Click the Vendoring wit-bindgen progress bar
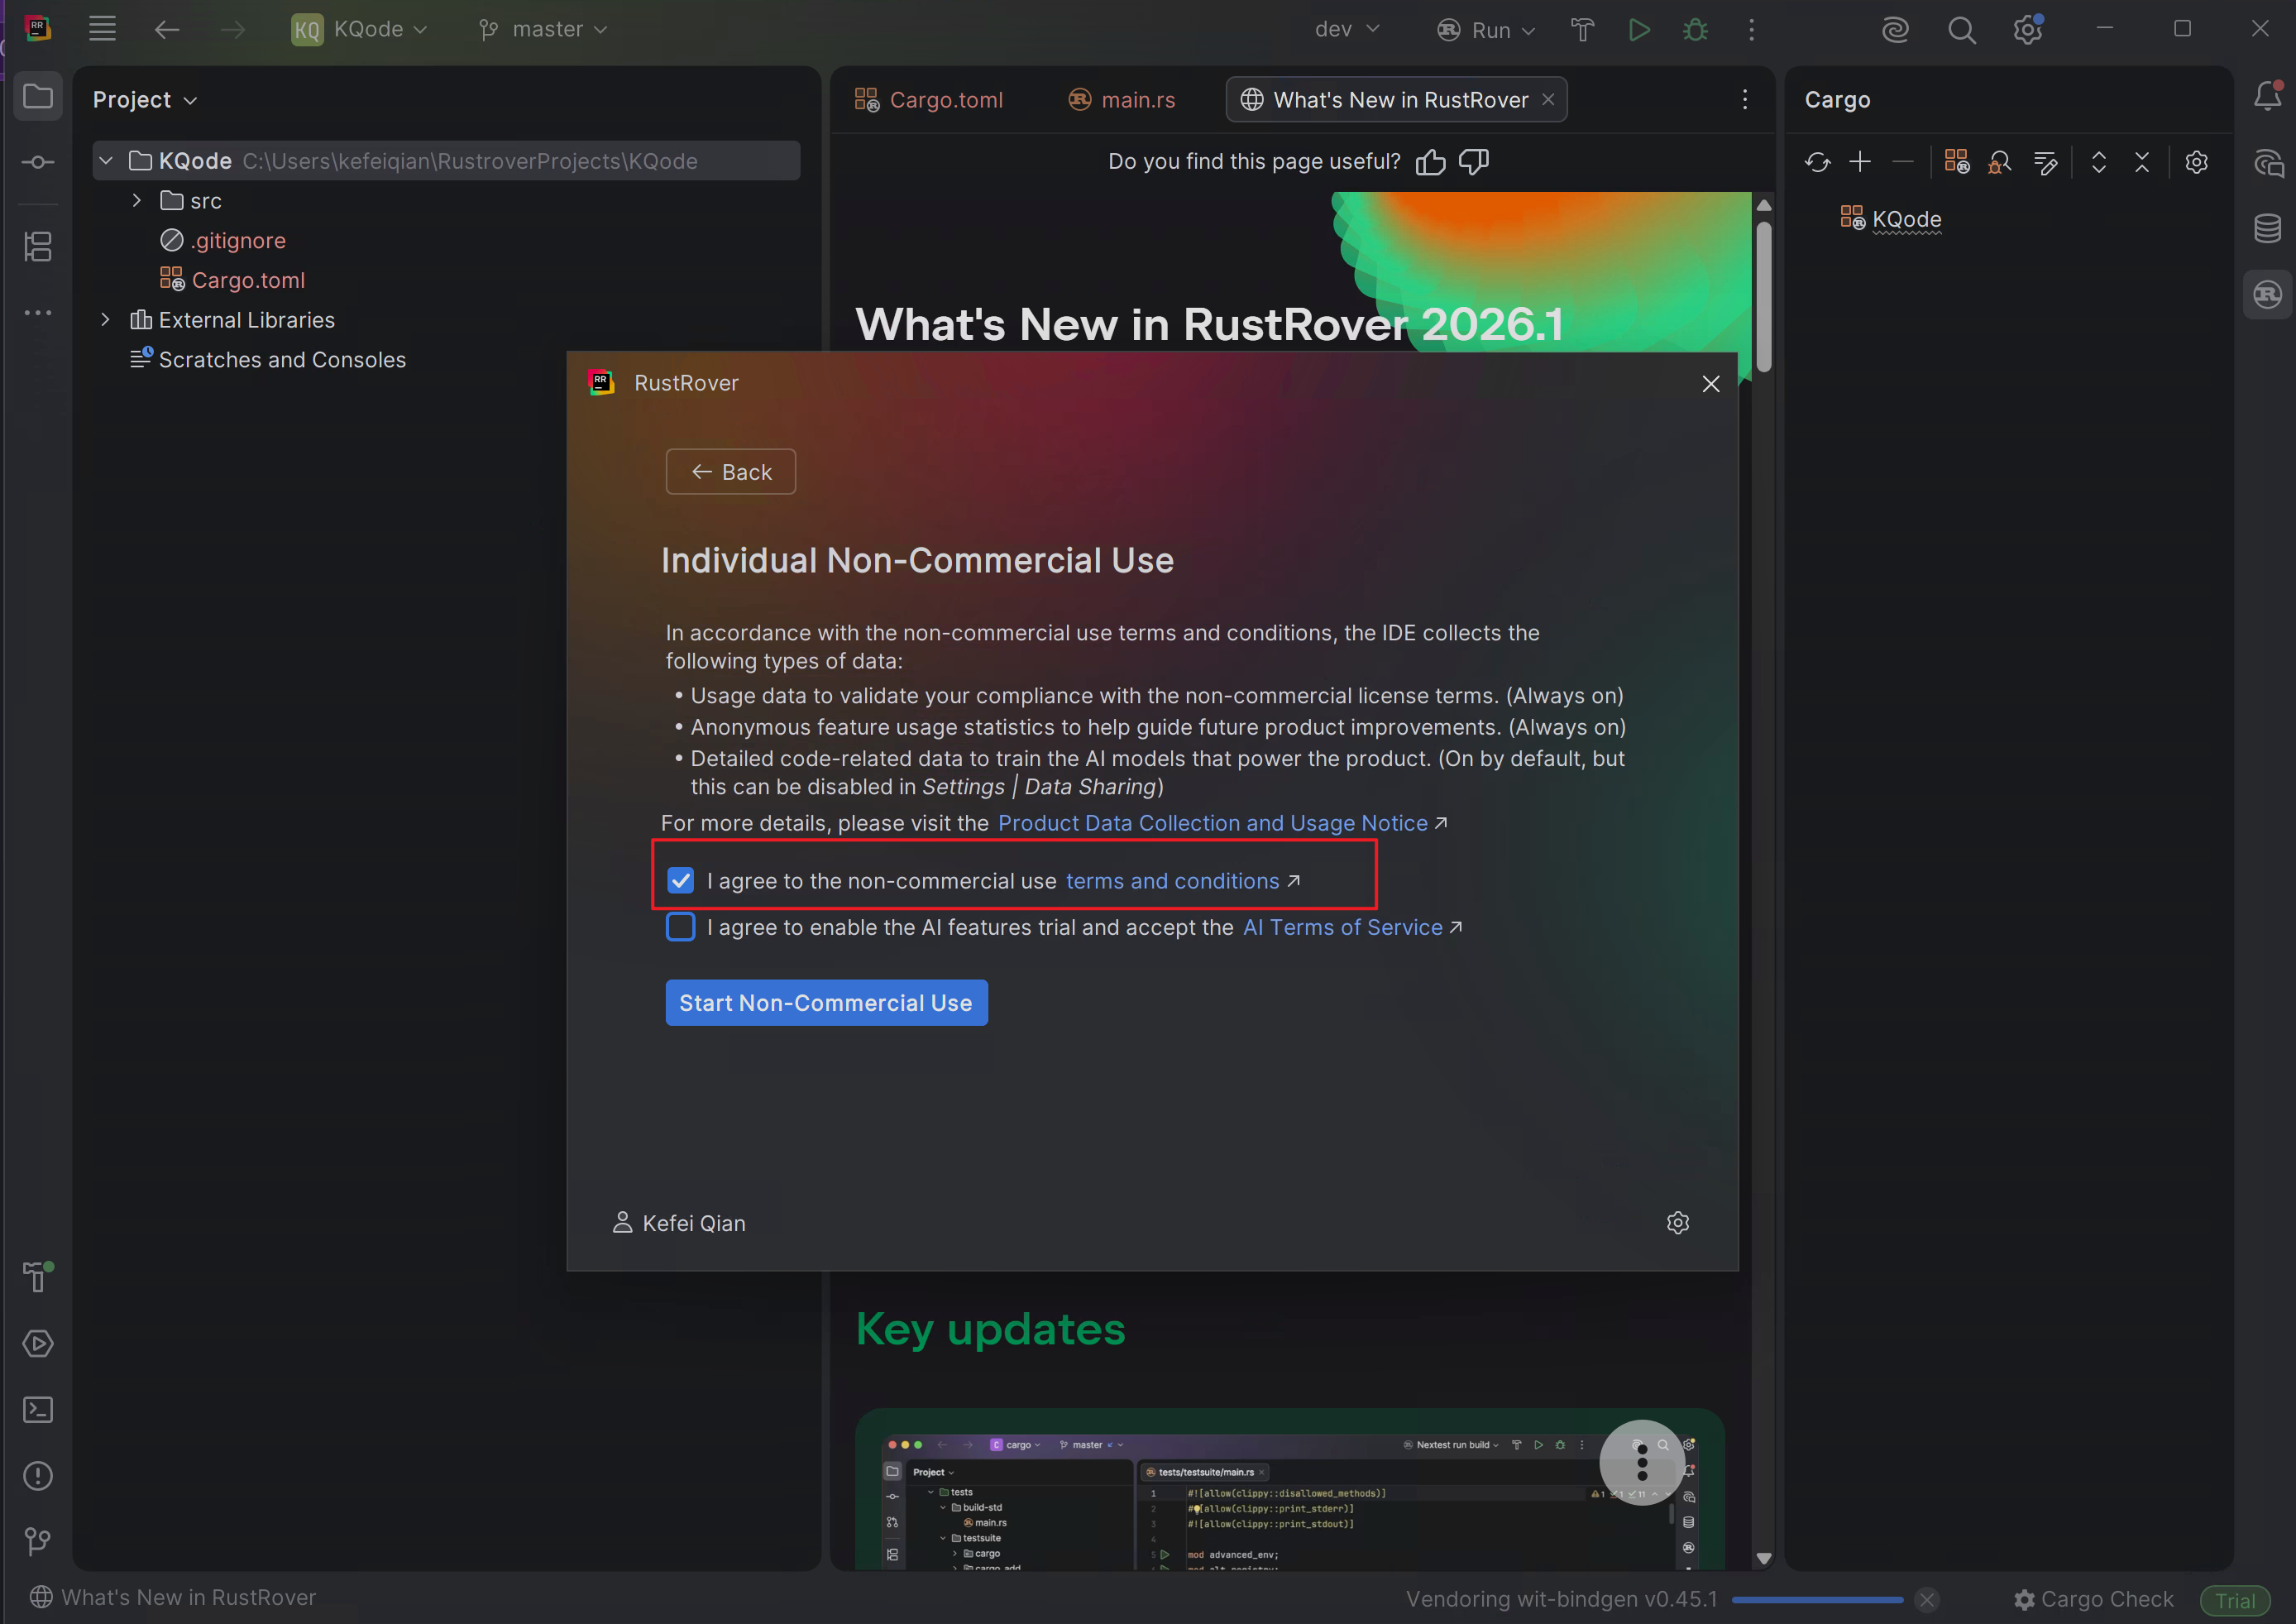 1817,1600
